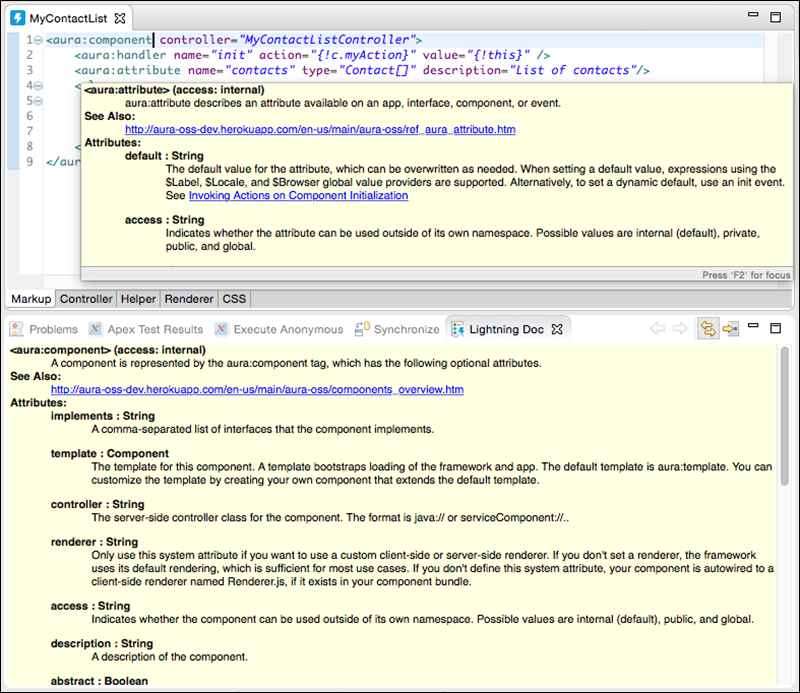The image size is (800, 693).
Task: Click the Execute Anonymous icon
Action: 221,329
